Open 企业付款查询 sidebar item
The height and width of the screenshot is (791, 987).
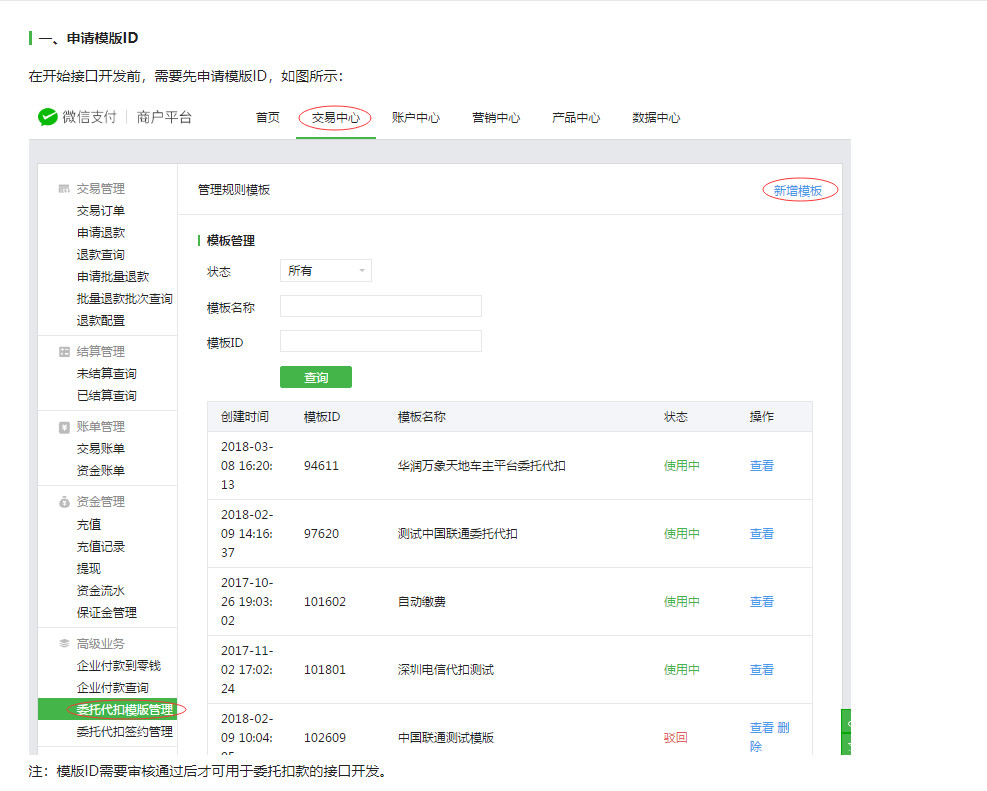113,688
